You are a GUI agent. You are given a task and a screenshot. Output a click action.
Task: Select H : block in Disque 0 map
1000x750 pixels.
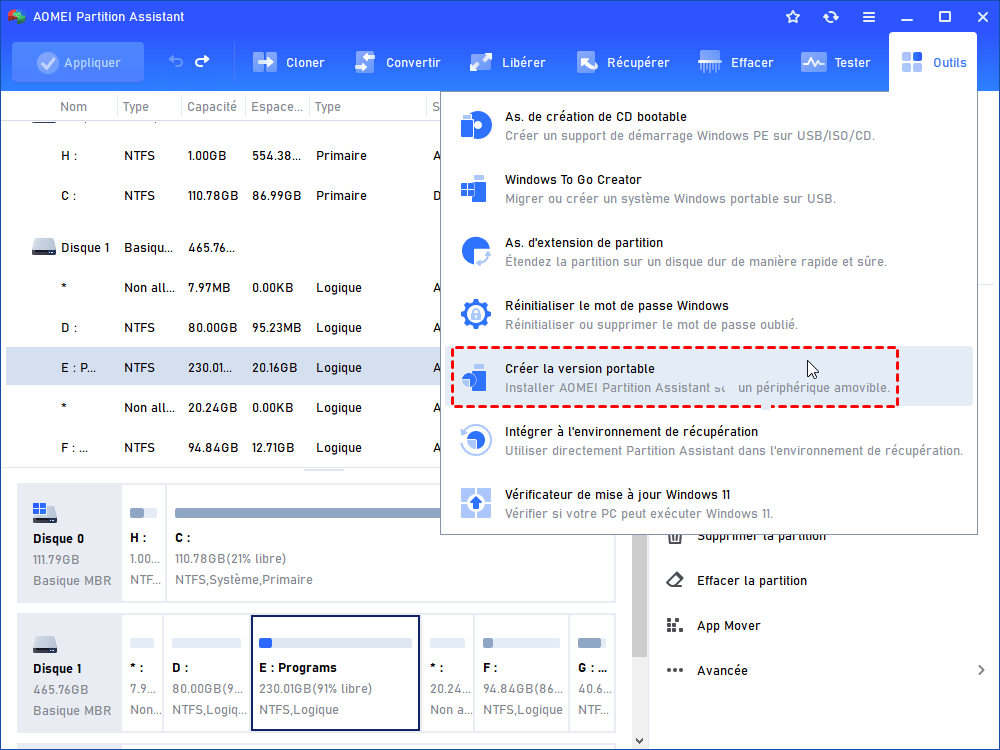(x=143, y=543)
